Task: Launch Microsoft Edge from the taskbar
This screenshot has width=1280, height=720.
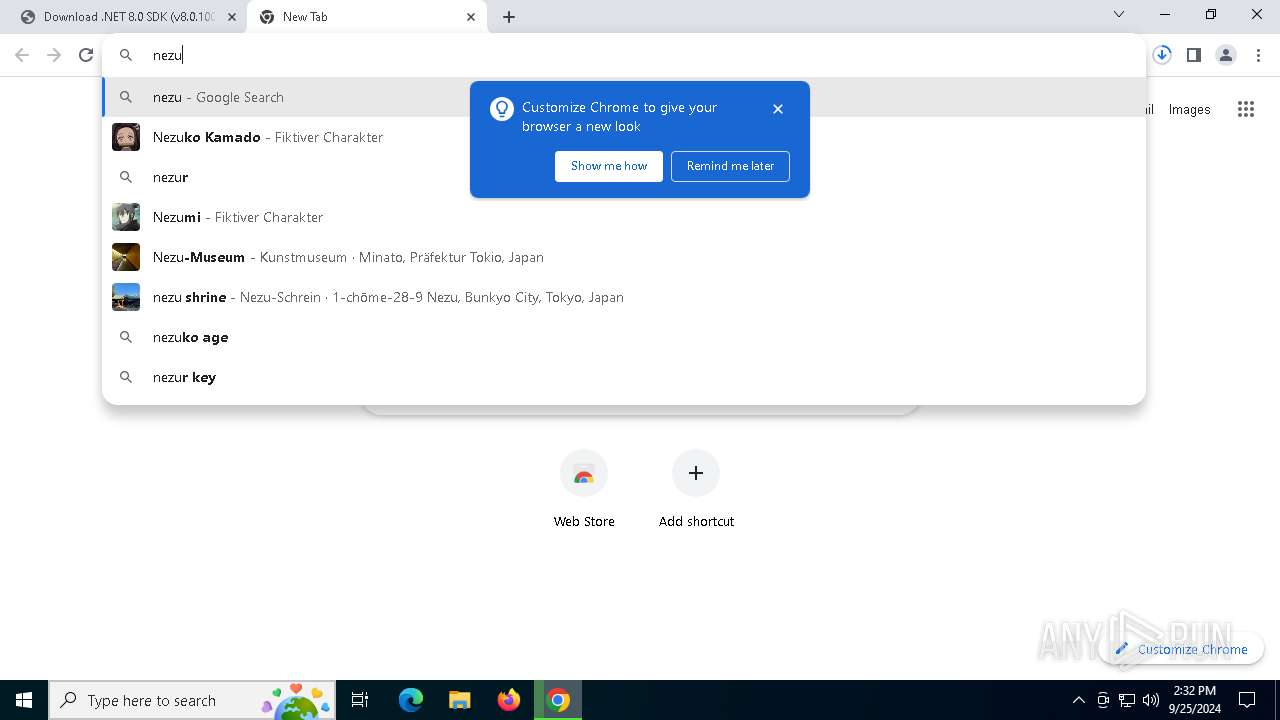Action: tap(411, 700)
